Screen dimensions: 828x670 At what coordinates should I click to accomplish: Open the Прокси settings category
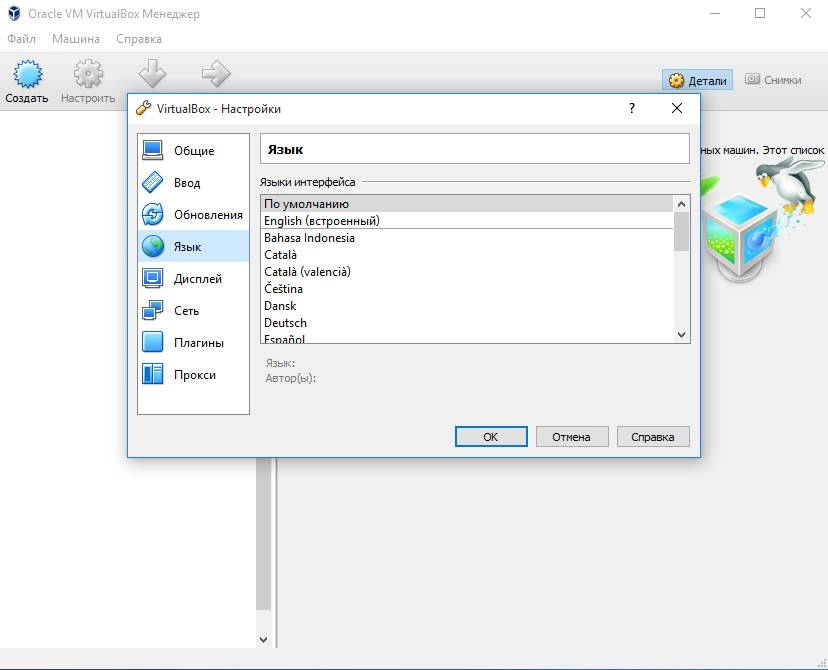click(193, 374)
